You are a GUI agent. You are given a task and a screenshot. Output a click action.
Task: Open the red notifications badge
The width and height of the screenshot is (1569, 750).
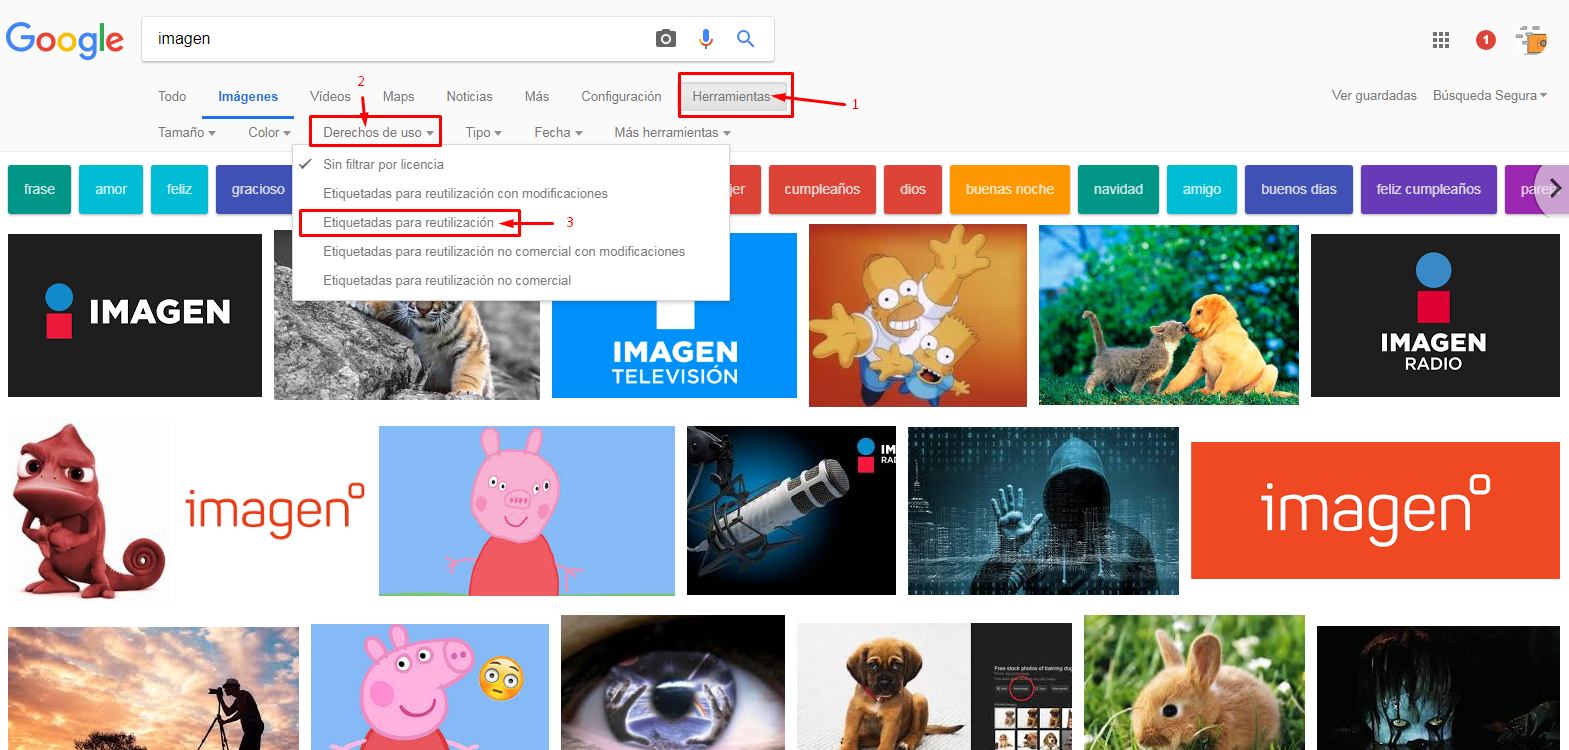click(1486, 40)
